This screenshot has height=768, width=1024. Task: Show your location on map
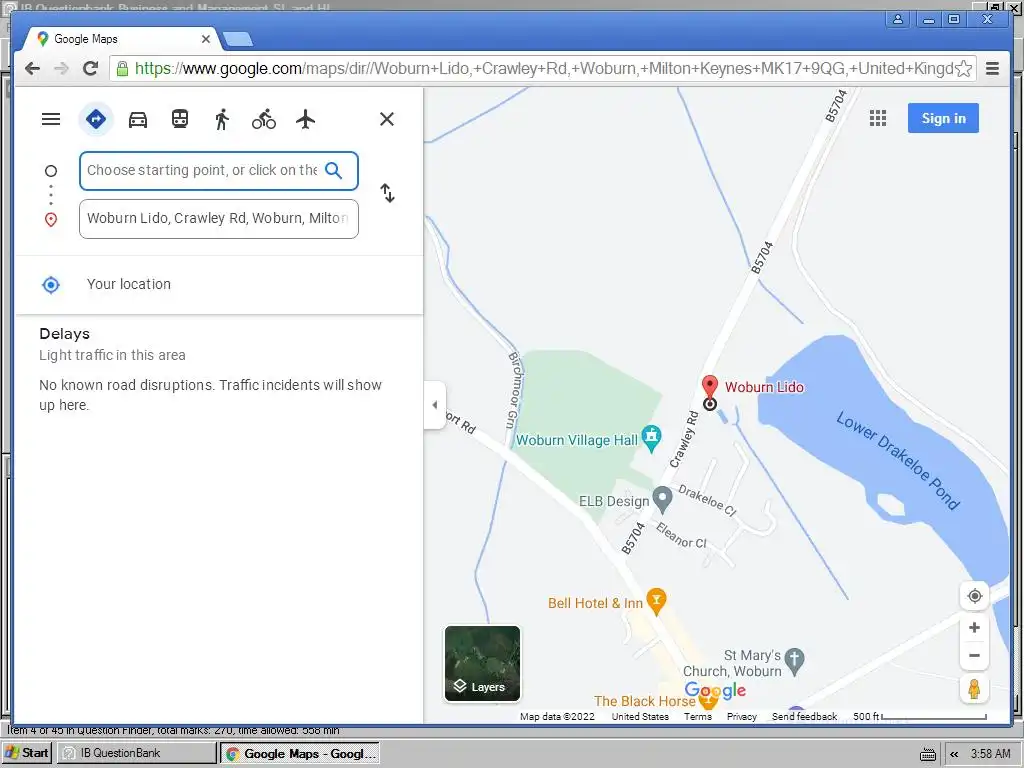coord(974,596)
